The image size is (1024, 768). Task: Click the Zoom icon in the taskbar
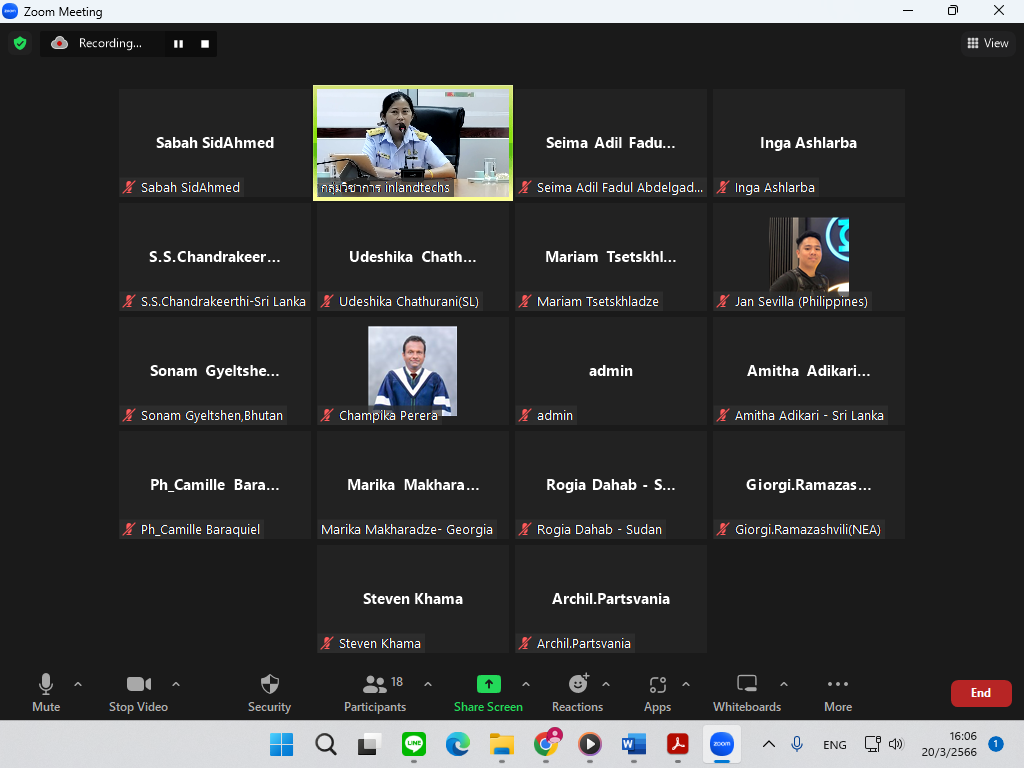click(x=722, y=744)
